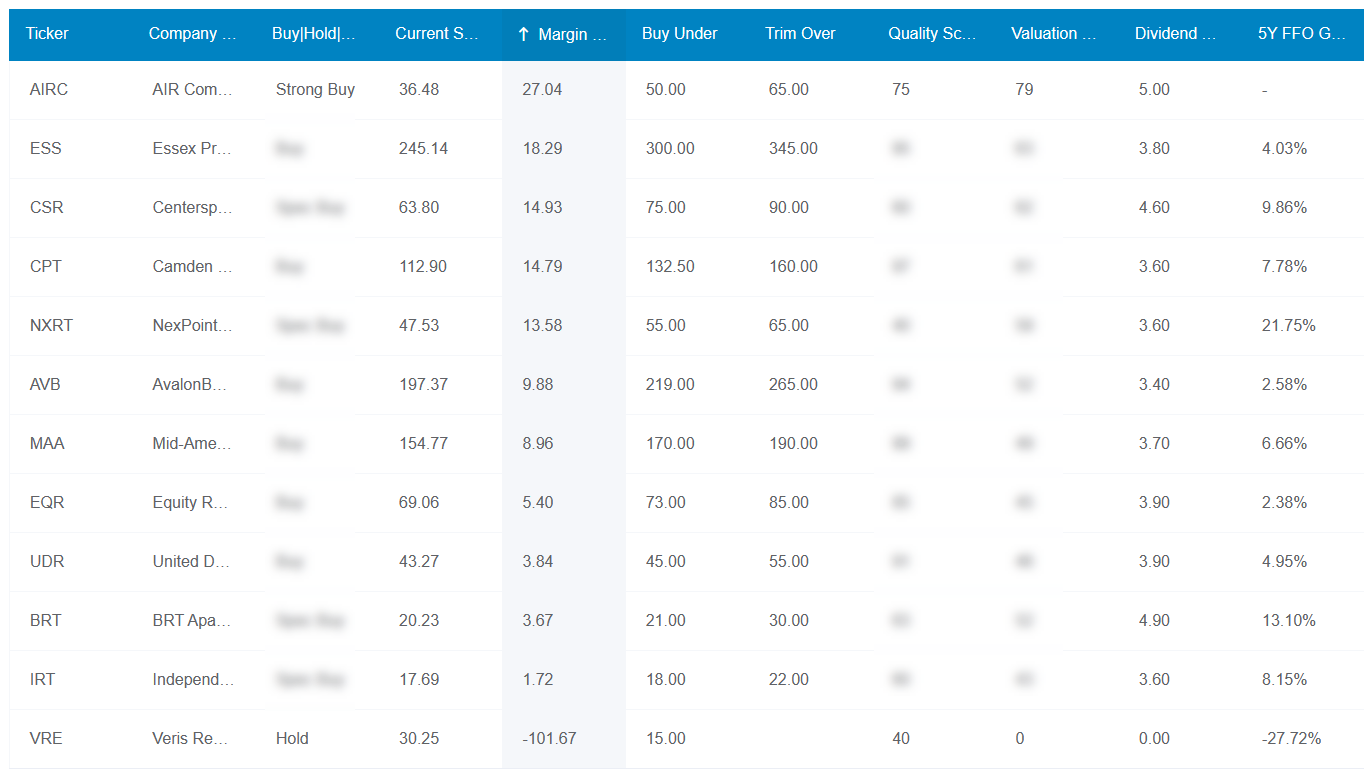This screenshot has width=1364, height=771.
Task: Click the CPT ticker cell
Action: click(46, 267)
